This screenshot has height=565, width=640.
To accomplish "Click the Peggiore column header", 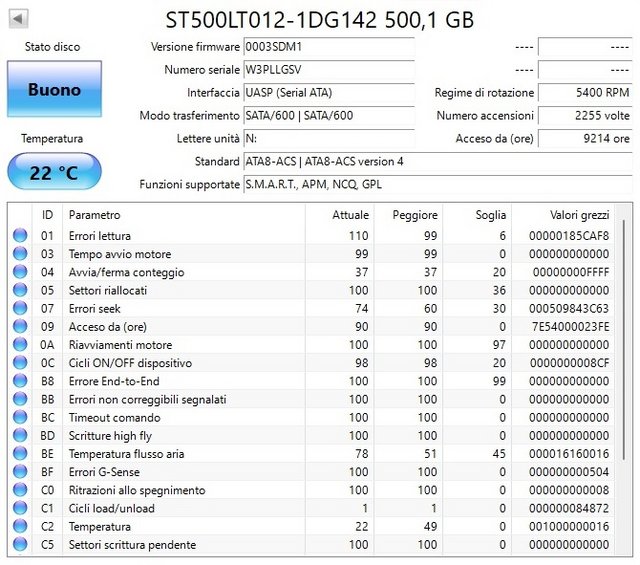I will 408,215.
